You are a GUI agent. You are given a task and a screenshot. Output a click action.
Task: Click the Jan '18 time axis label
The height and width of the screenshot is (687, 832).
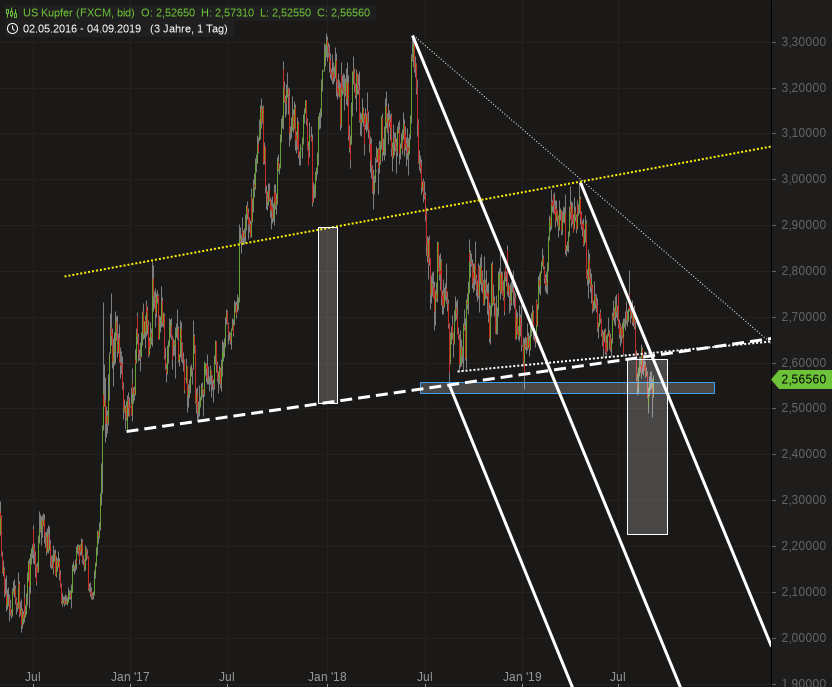(327, 677)
